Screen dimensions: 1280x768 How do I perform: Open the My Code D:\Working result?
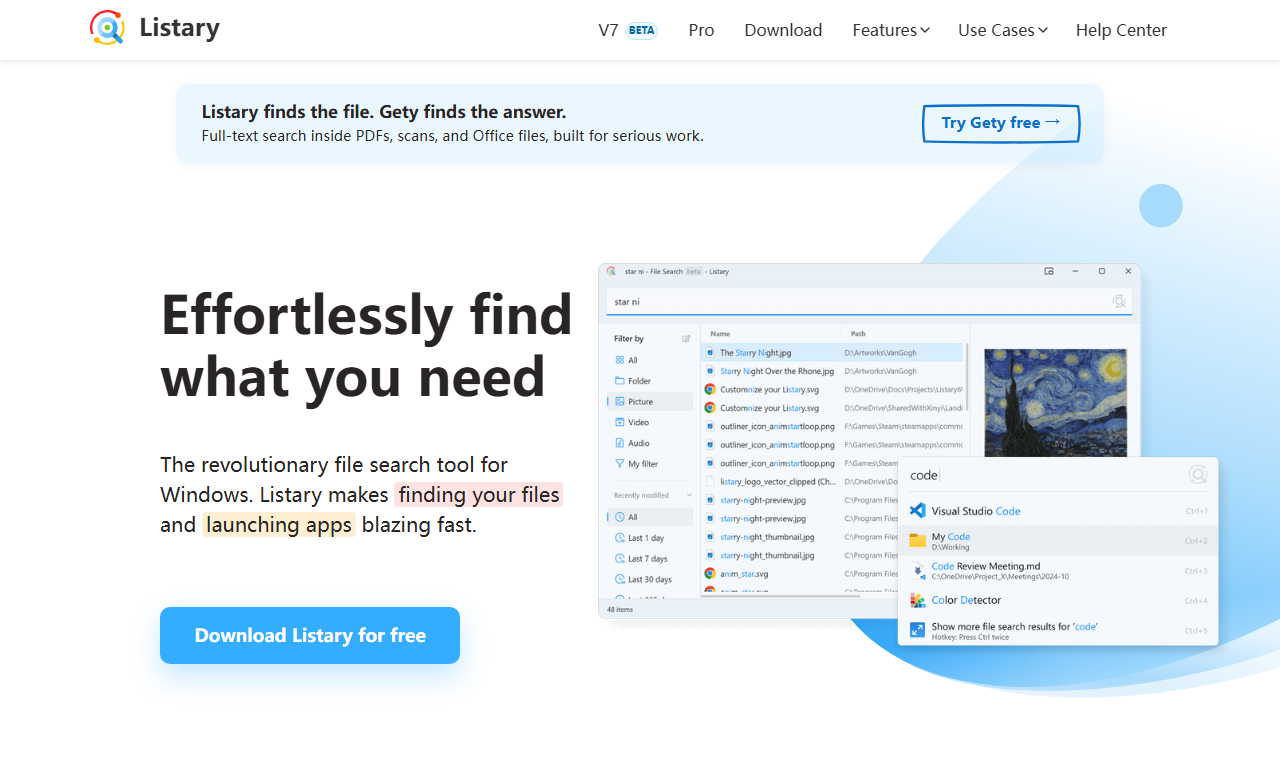(x=1058, y=540)
